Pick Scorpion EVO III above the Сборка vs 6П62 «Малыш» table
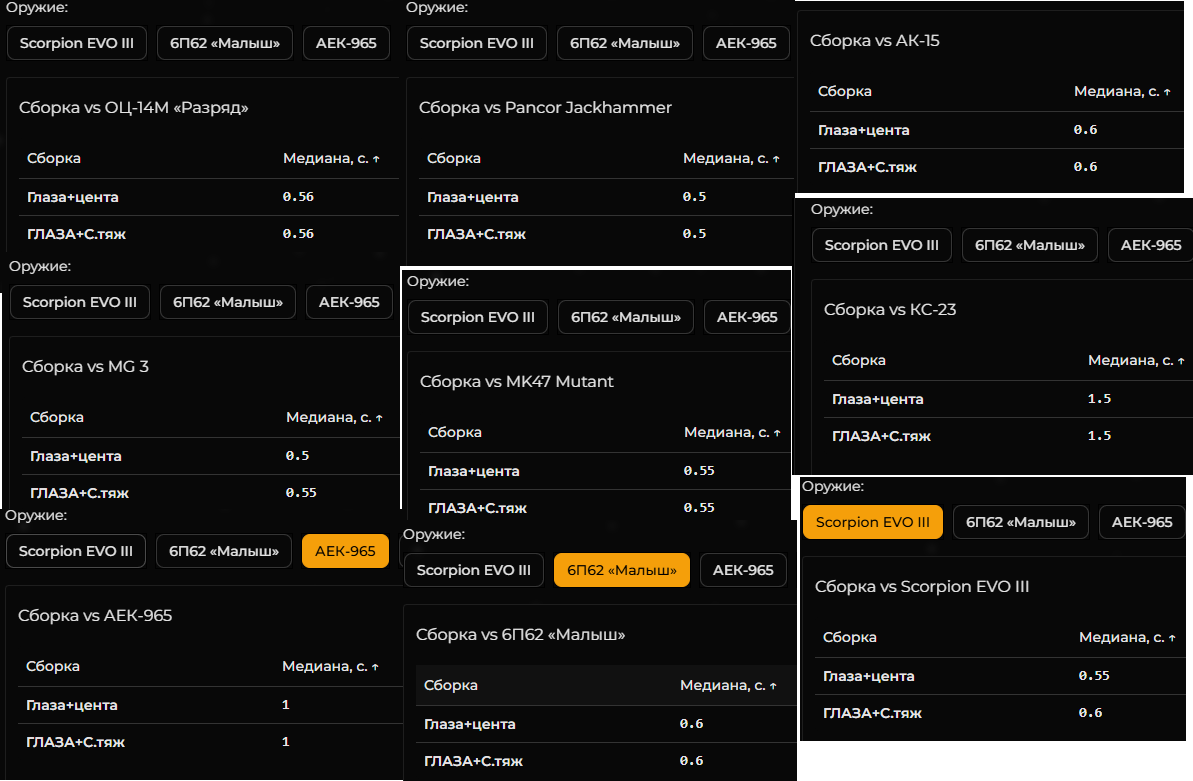Viewport: 1193px width, 781px height. [474, 570]
